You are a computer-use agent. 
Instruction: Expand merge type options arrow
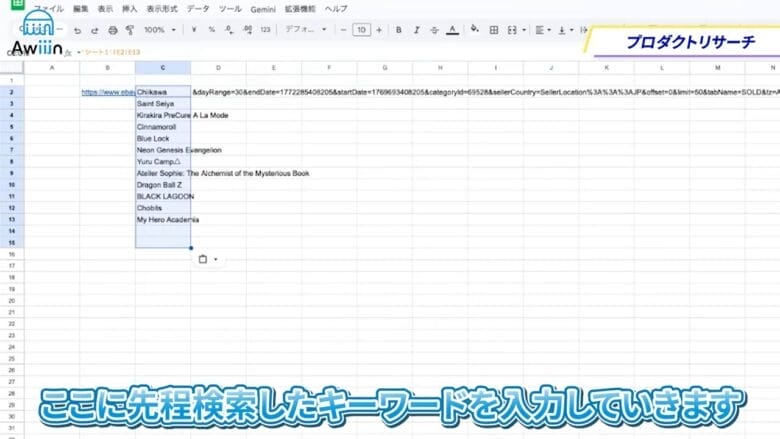point(524,30)
